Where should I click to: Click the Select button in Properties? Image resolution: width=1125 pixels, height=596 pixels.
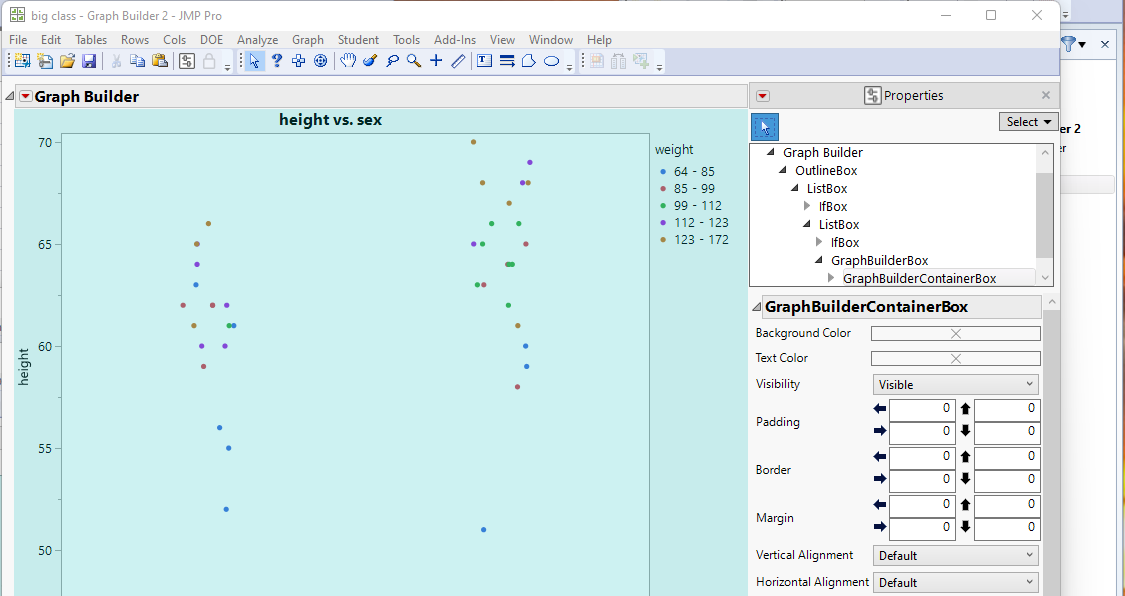[1028, 122]
